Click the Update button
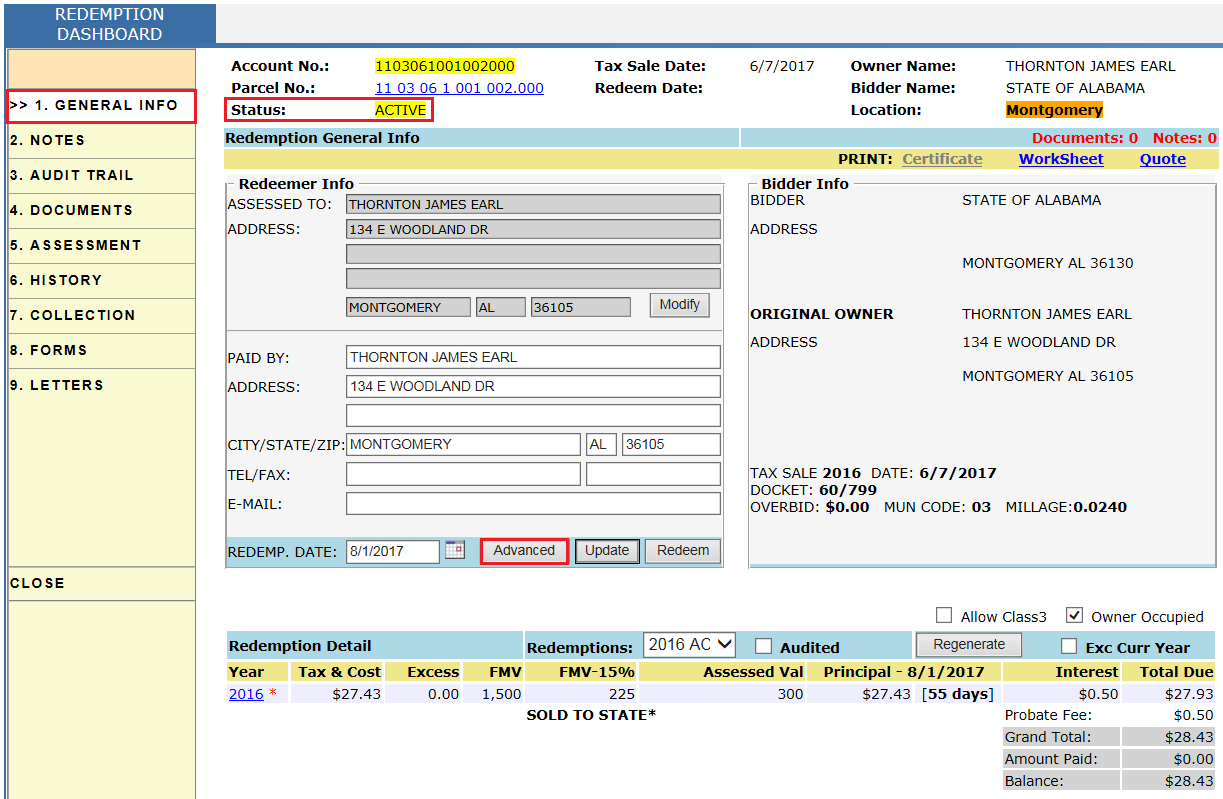 point(607,551)
